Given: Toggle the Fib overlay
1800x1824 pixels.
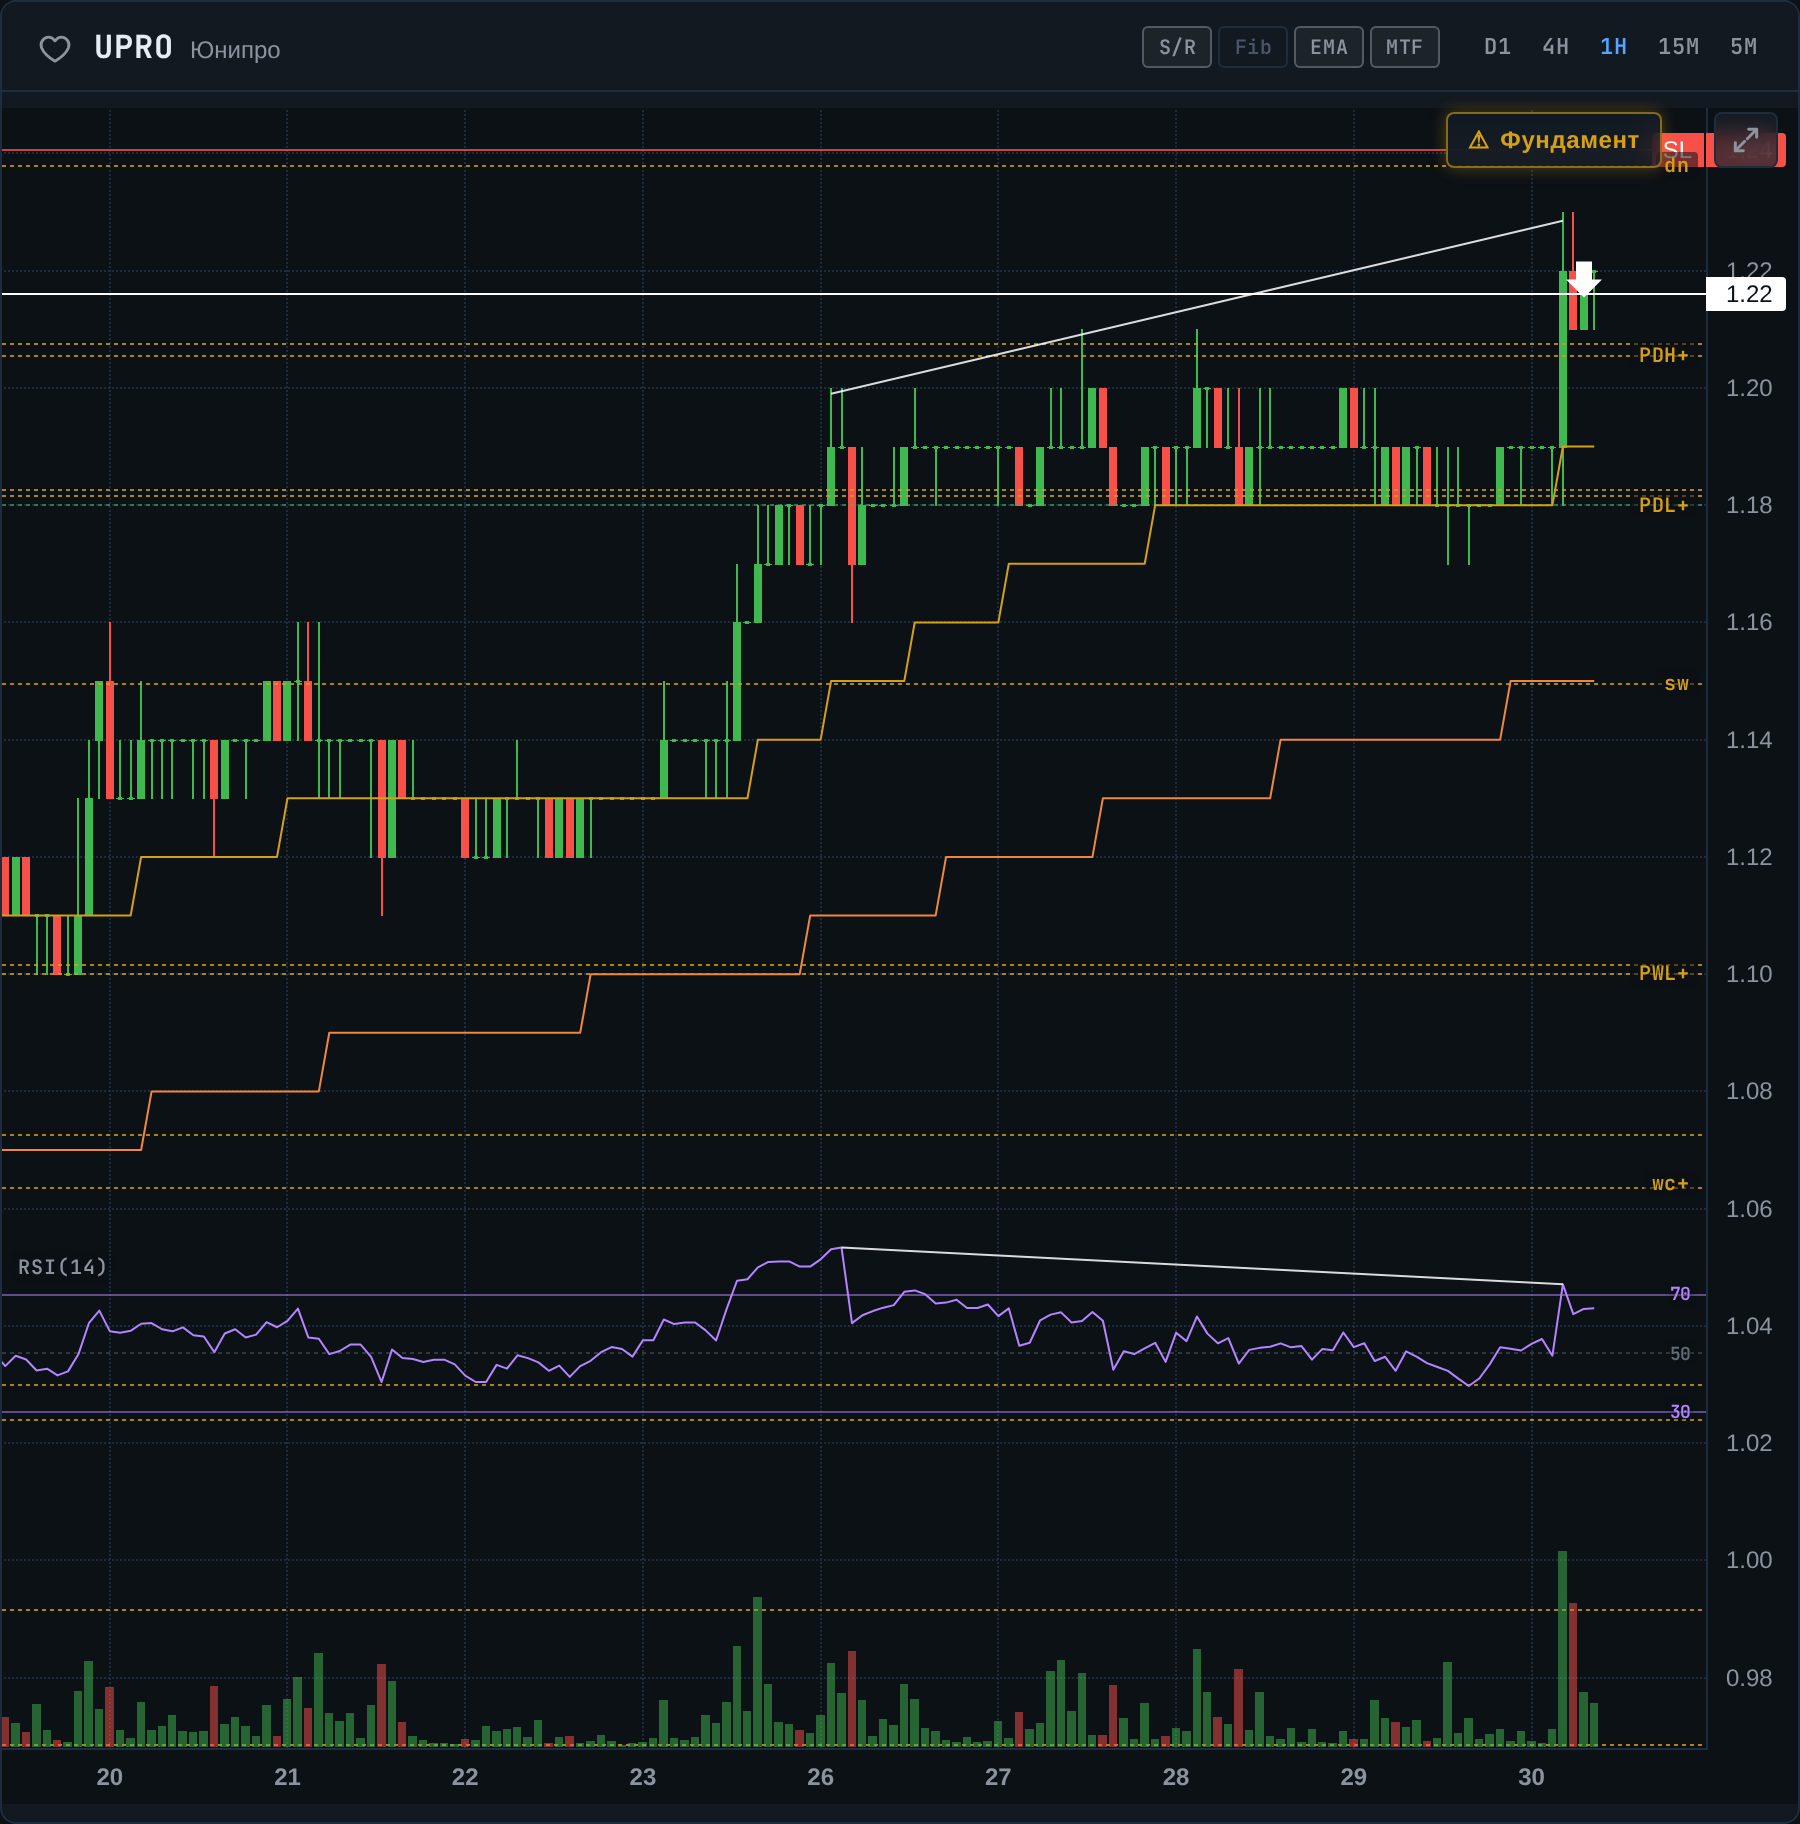Looking at the screenshot, I should (x=1253, y=47).
